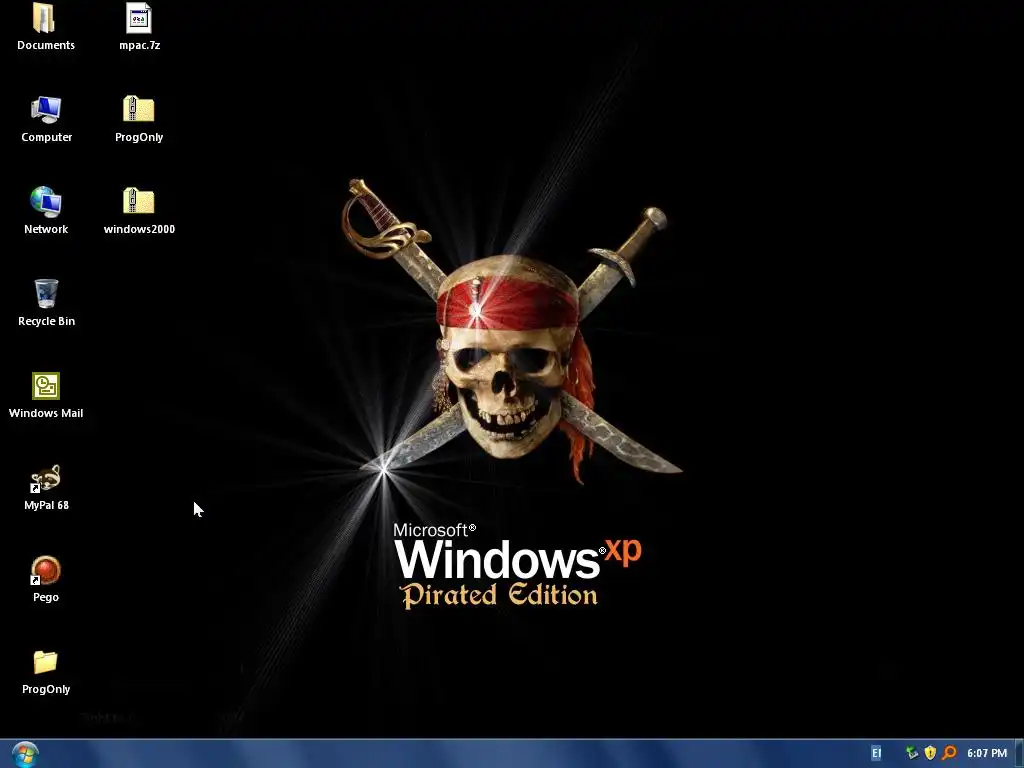Open the yellow security shield alert
This screenshot has height=768, width=1024.
click(x=931, y=753)
